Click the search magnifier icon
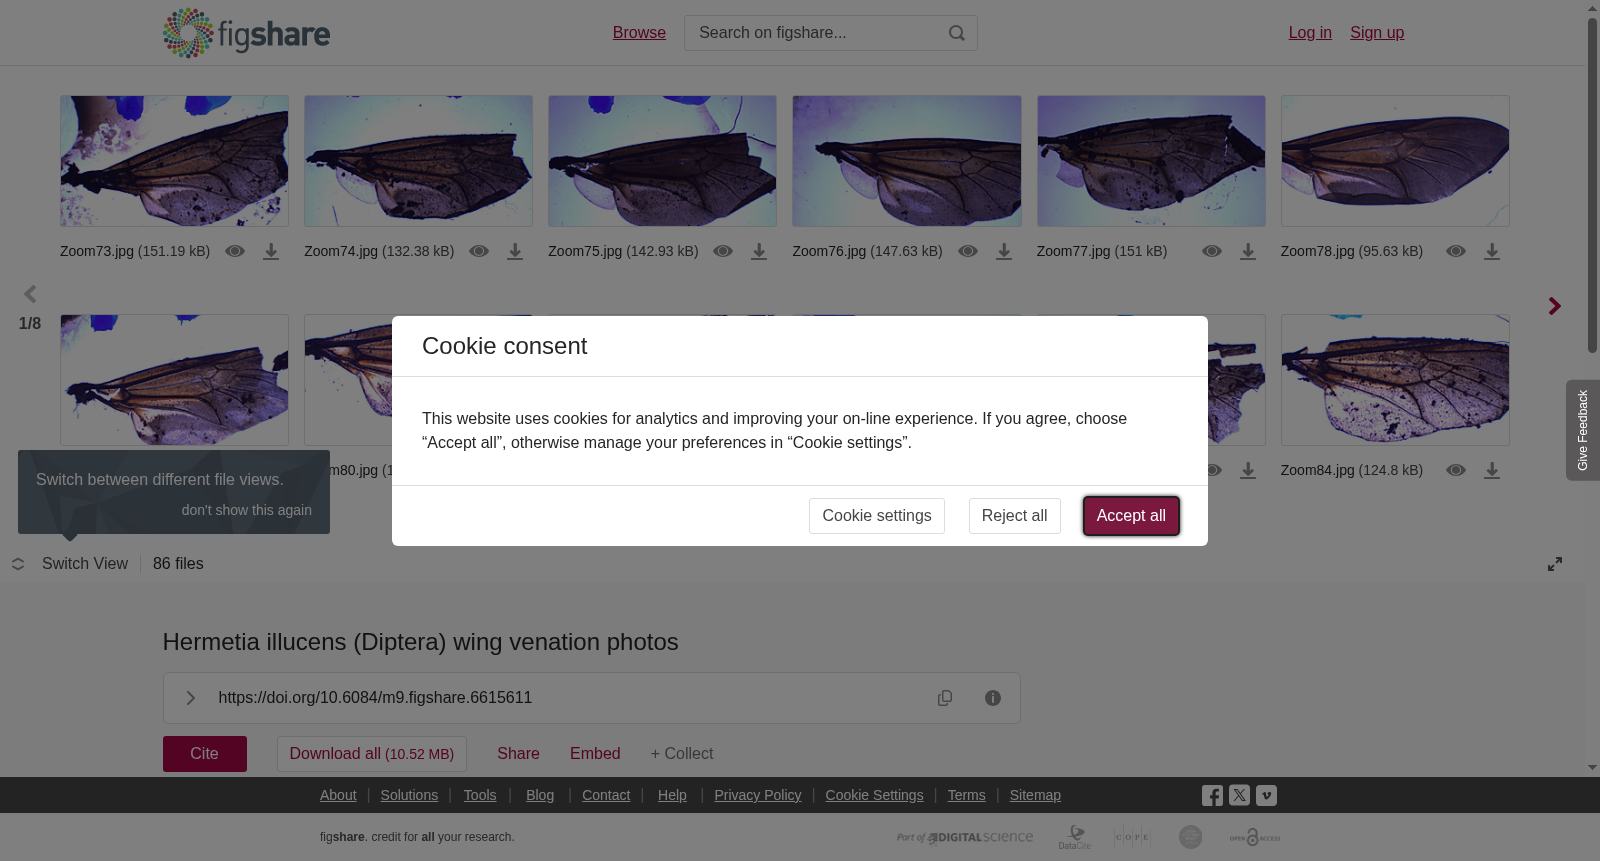The width and height of the screenshot is (1600, 861). tap(957, 33)
